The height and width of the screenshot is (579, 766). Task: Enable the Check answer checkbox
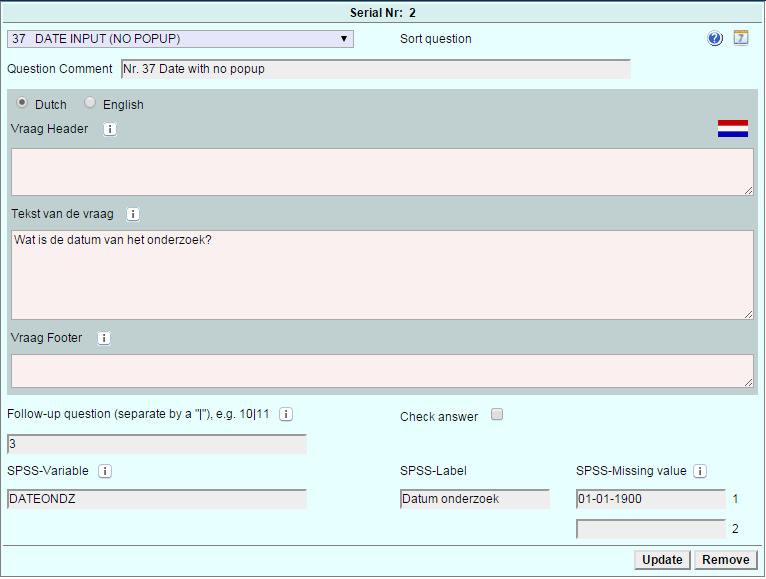pos(497,415)
